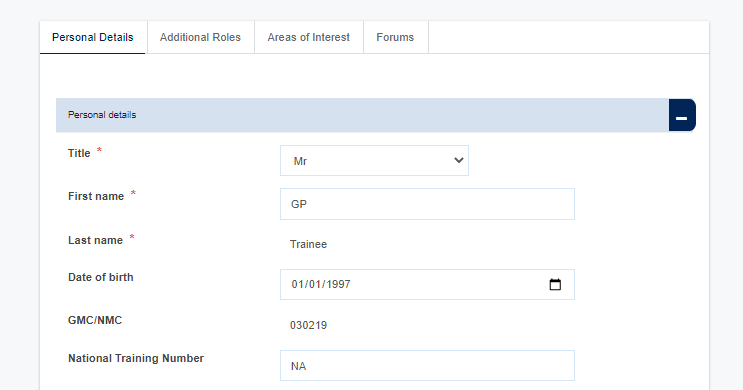This screenshot has width=743, height=390.
Task: Click the Title field label
Action: pyautogui.click(x=79, y=154)
